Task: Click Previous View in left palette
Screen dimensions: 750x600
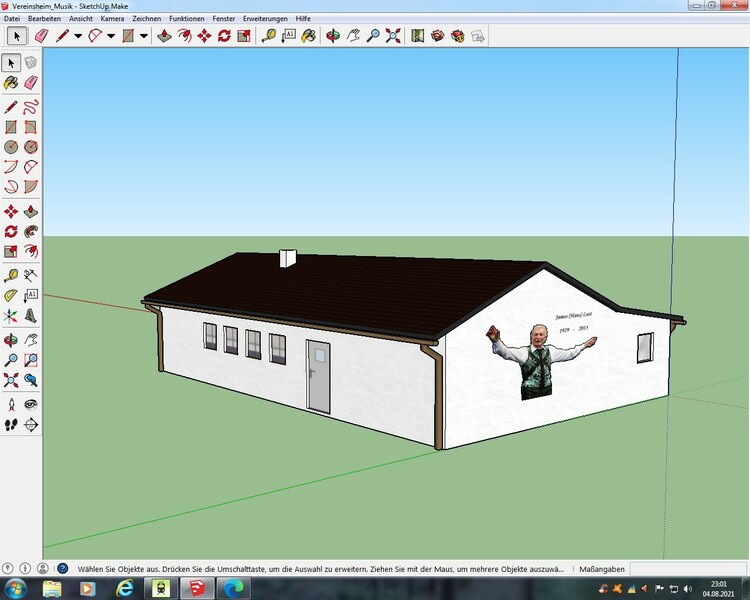Action: (x=31, y=380)
